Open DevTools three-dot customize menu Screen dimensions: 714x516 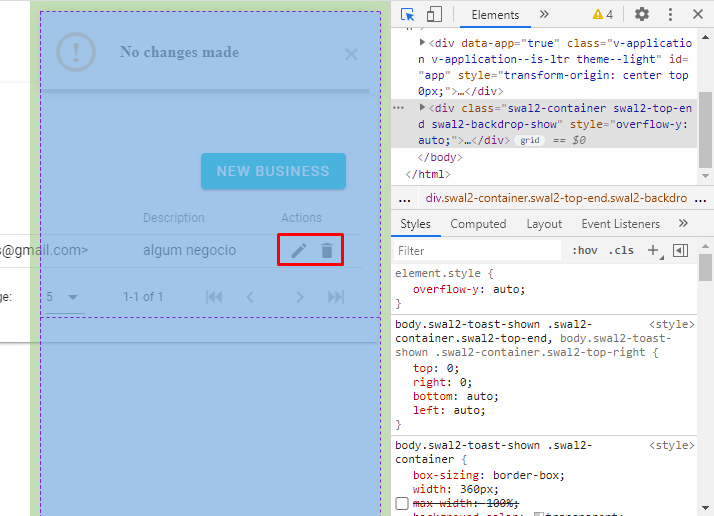tap(670, 15)
